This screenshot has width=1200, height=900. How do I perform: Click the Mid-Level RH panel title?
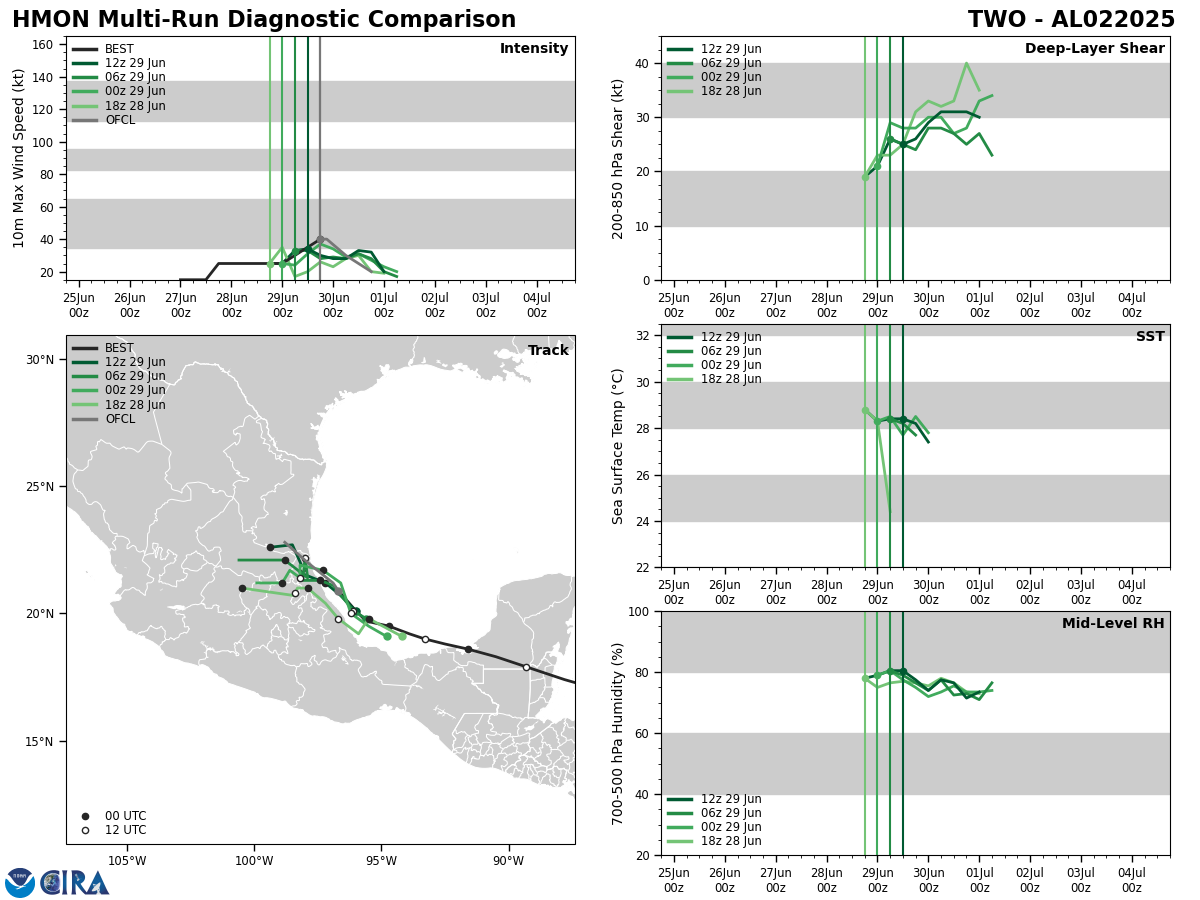[1113, 624]
